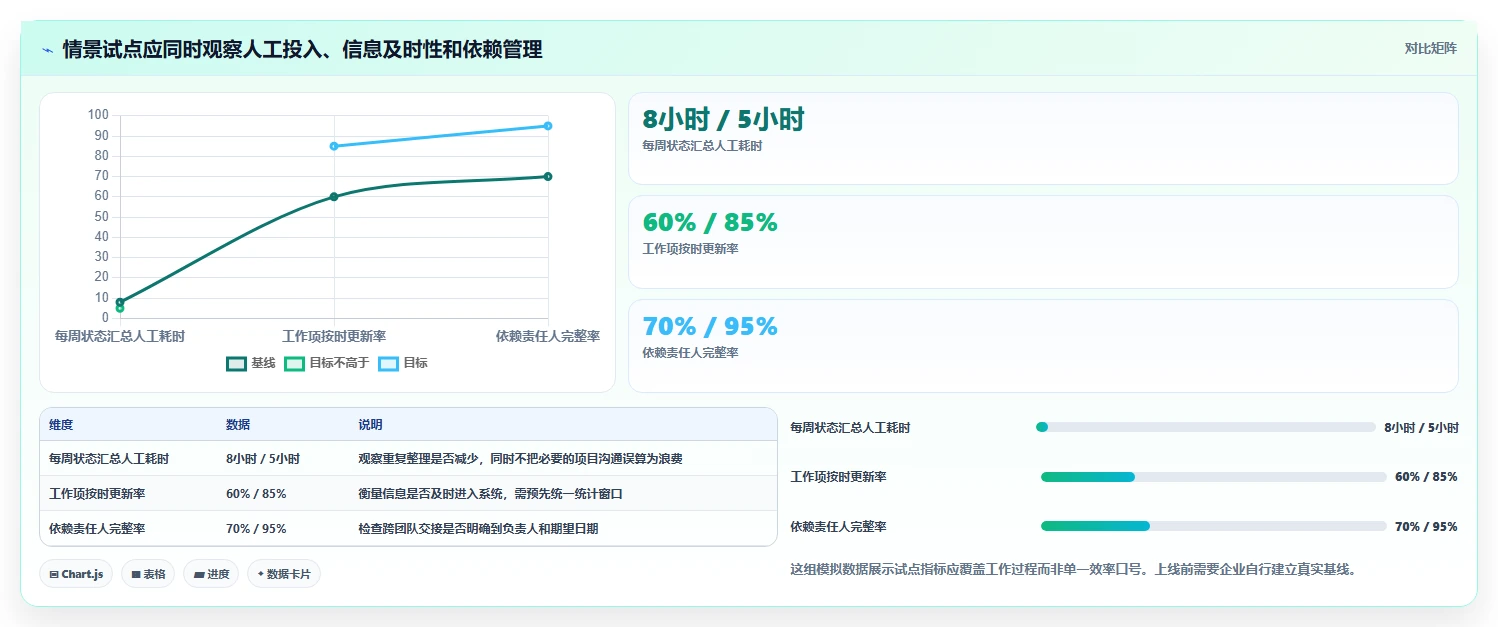Click target data point at value 85
Screen dimensions: 1498x627
click(x=334, y=146)
